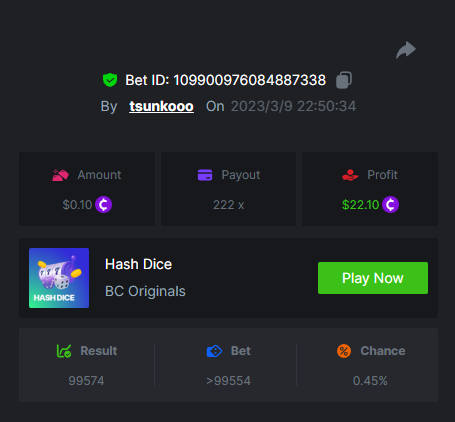Click the green Result chart icon

[x=64, y=351]
